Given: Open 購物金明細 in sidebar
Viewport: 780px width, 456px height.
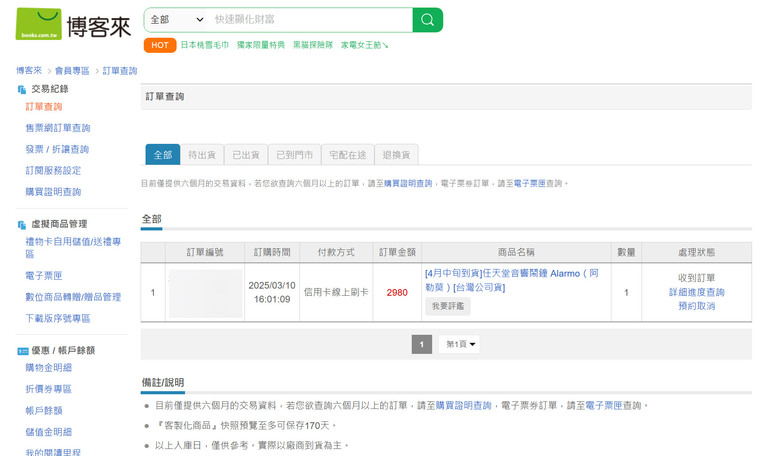Looking at the screenshot, I should click(x=48, y=368).
